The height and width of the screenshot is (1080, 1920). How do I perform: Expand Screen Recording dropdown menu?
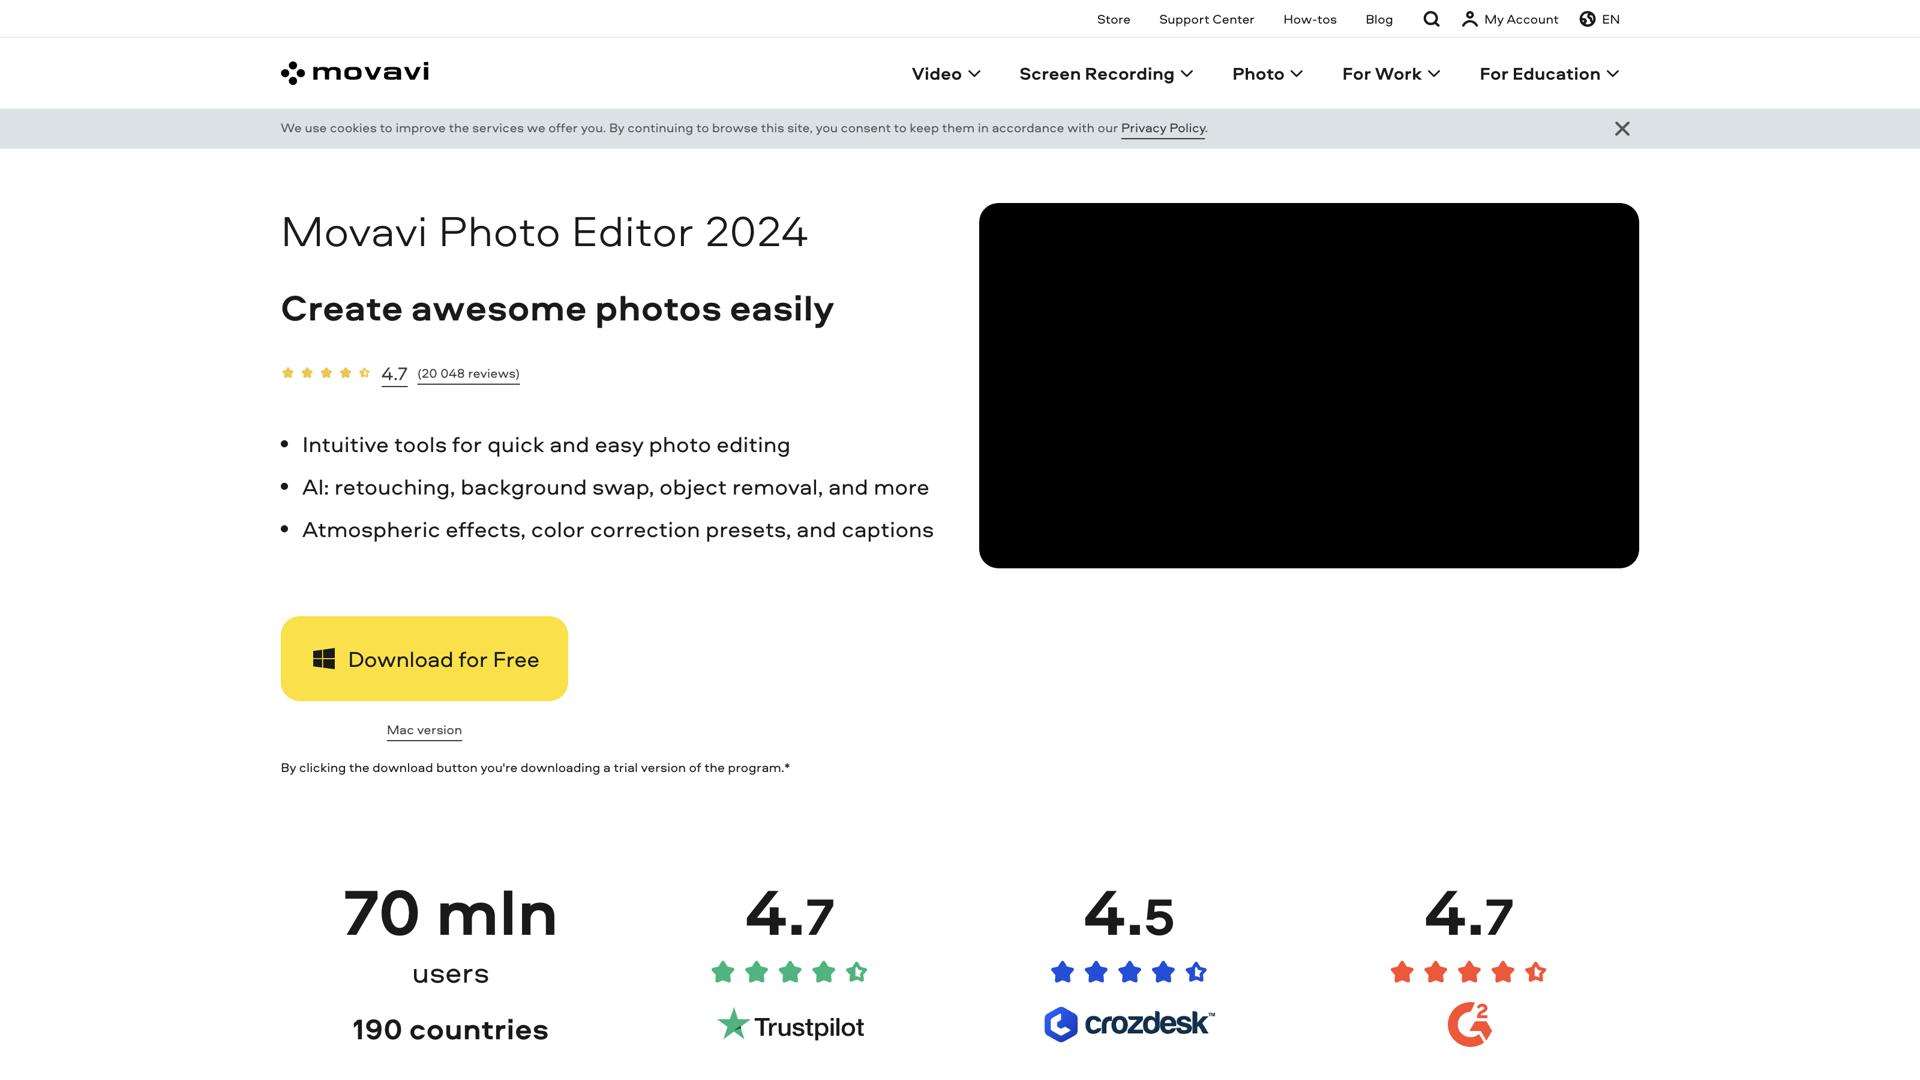(x=1106, y=74)
